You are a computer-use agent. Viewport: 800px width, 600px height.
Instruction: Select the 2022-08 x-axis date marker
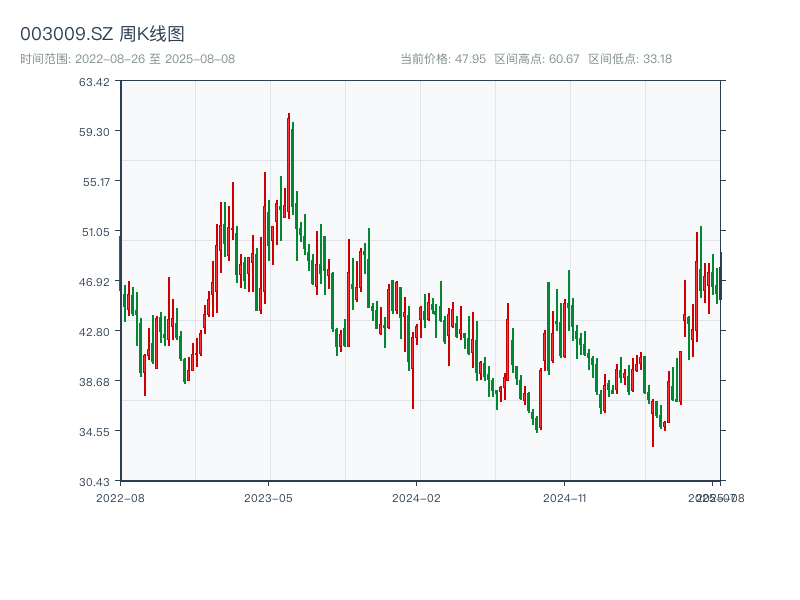pyautogui.click(x=120, y=497)
